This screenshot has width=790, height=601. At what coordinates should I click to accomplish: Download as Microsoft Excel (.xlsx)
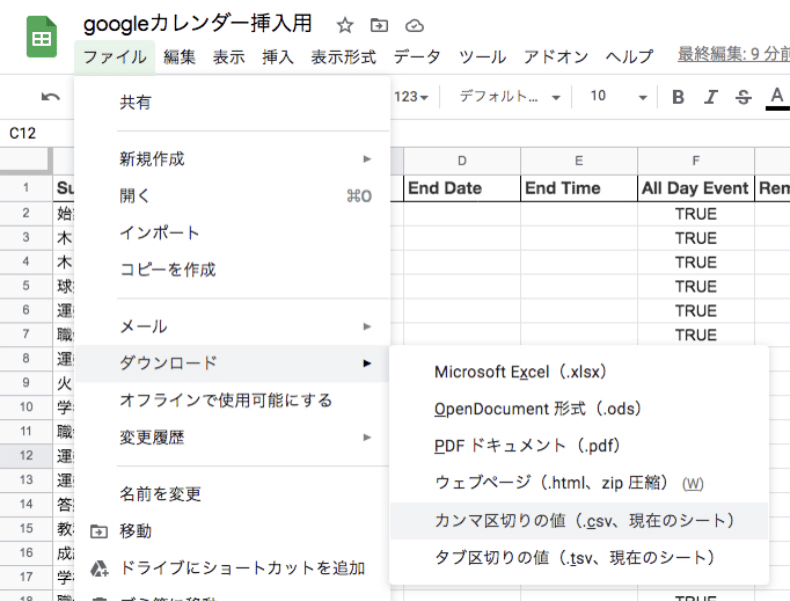[579, 372]
